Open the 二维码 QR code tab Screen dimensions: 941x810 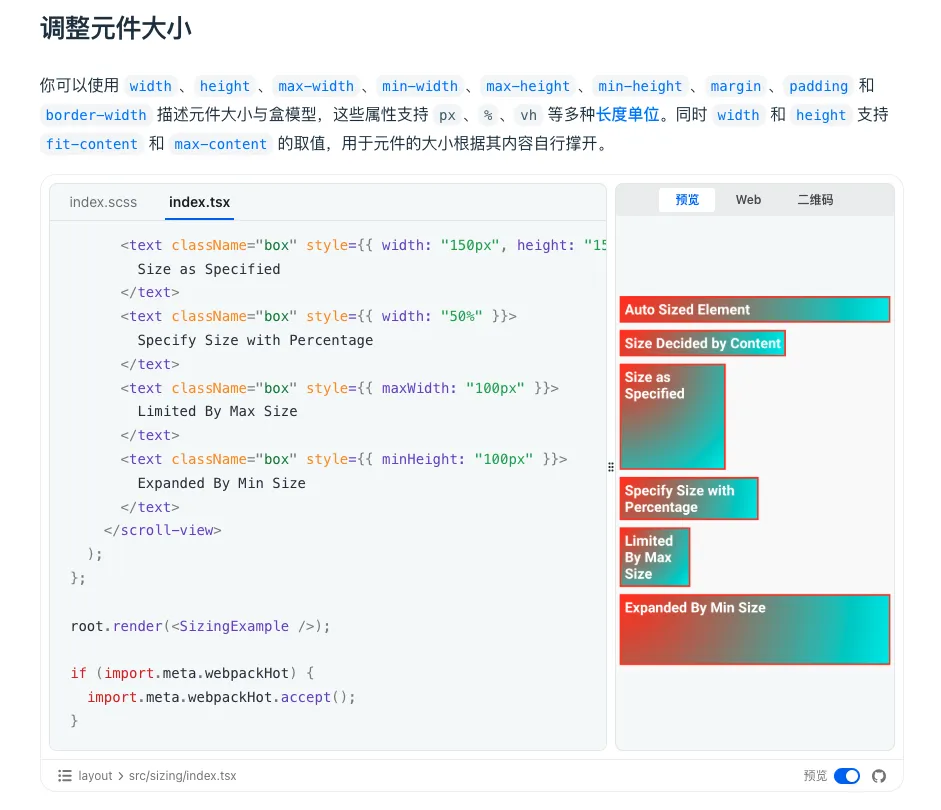(x=815, y=200)
